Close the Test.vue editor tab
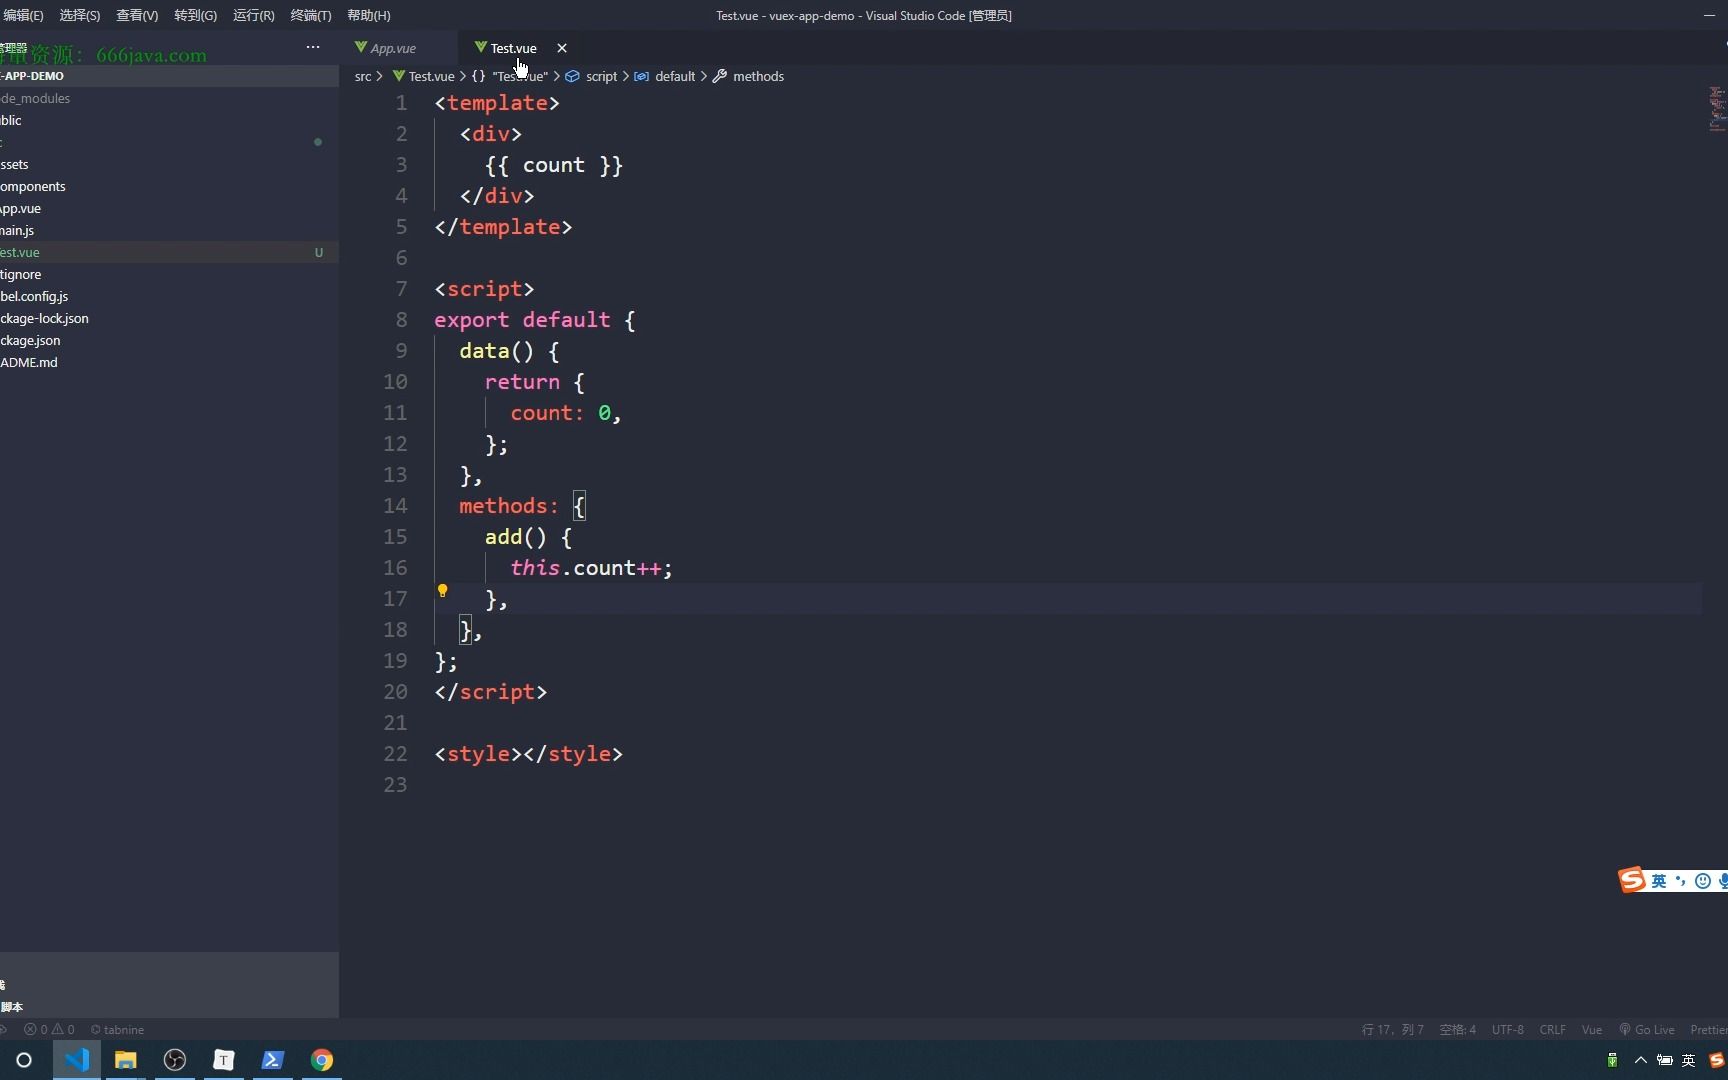Screen dimensions: 1728x1080 click(x=562, y=48)
